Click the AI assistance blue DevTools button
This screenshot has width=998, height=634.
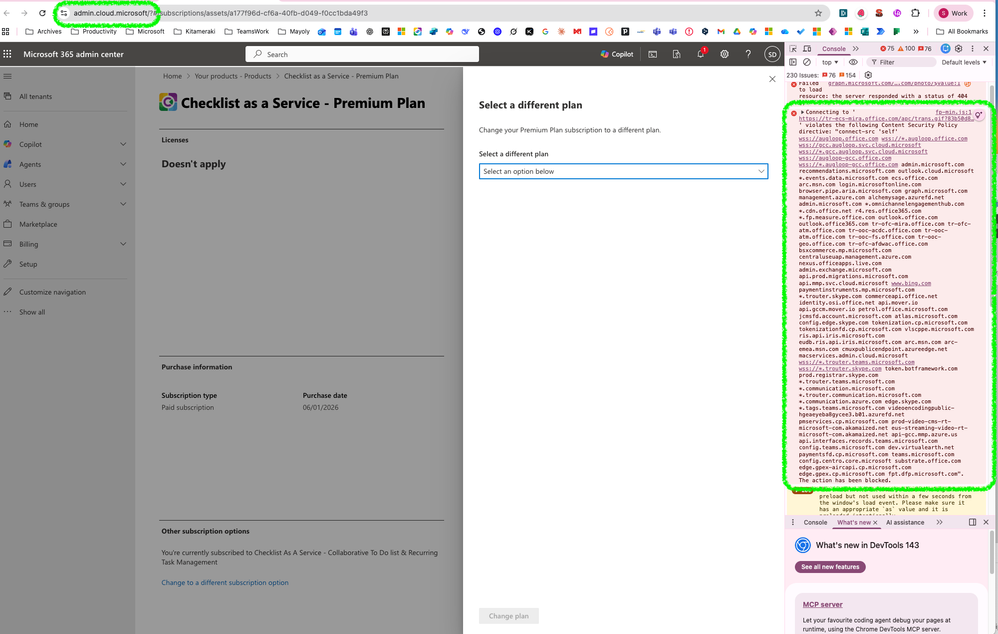pyautogui.click(x=945, y=48)
